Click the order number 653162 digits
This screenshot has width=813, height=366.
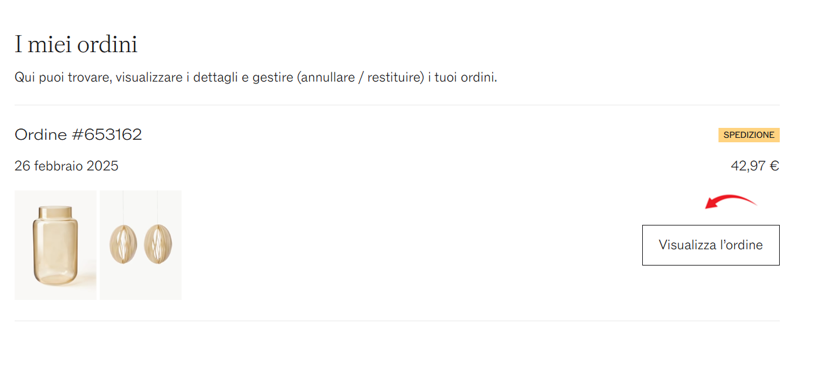[x=113, y=135]
